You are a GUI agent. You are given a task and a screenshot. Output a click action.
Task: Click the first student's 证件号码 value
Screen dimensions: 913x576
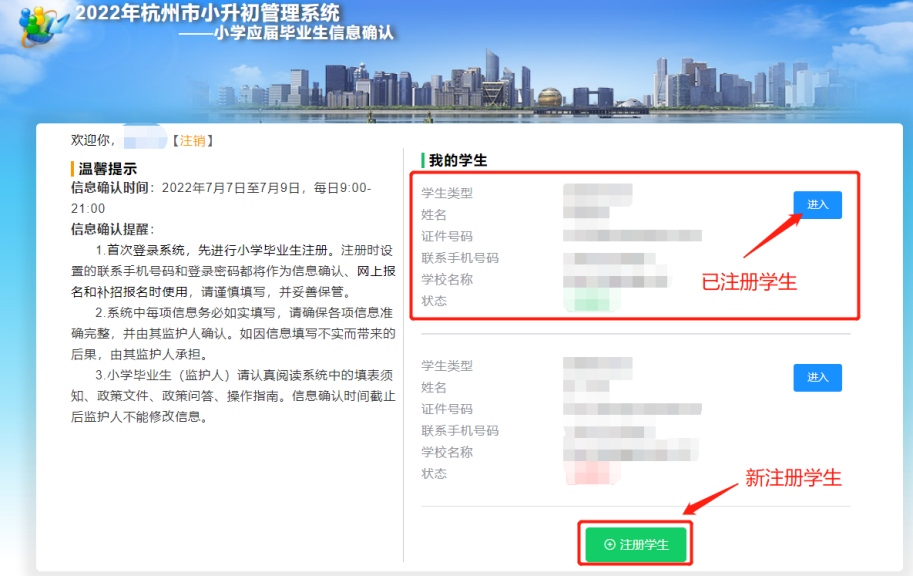(631, 236)
